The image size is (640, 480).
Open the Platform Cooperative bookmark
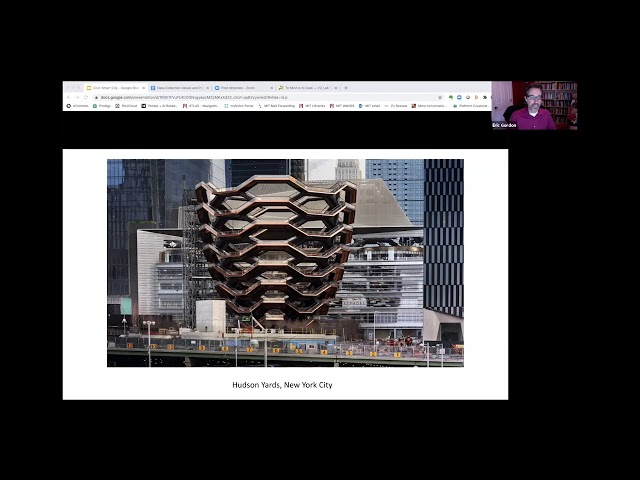(x=471, y=106)
